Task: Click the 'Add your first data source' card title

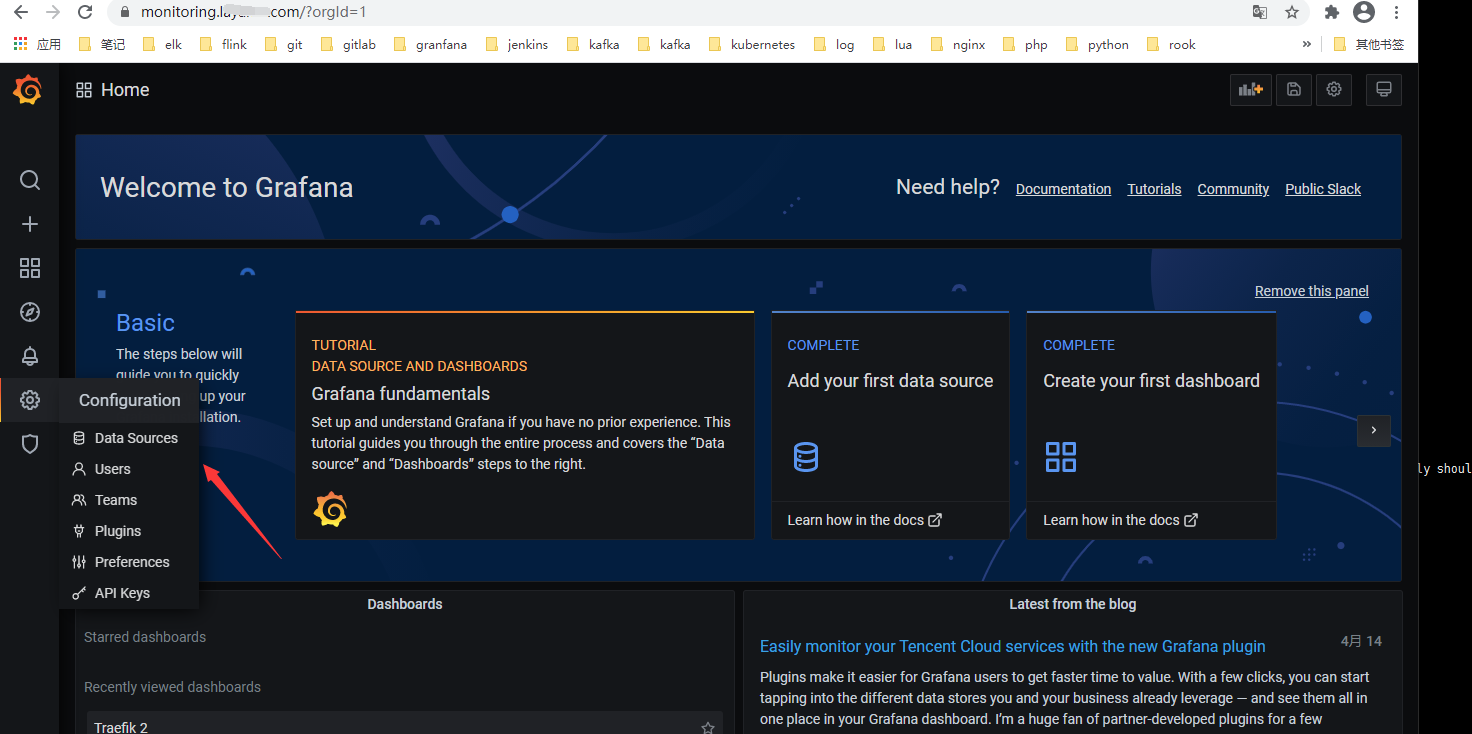Action: click(890, 381)
